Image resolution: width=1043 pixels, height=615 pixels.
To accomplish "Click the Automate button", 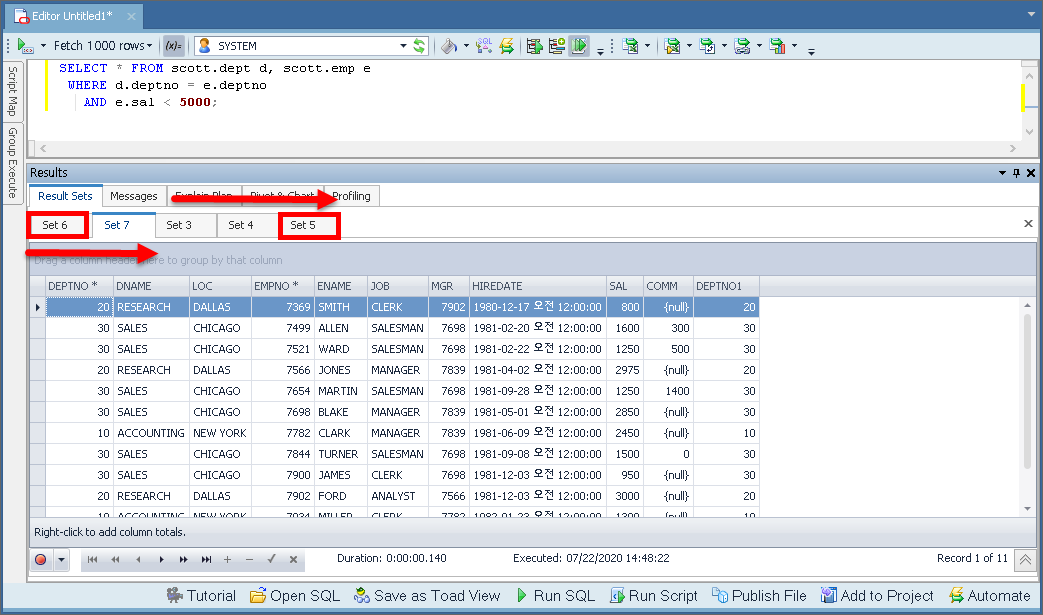I will pos(990,596).
